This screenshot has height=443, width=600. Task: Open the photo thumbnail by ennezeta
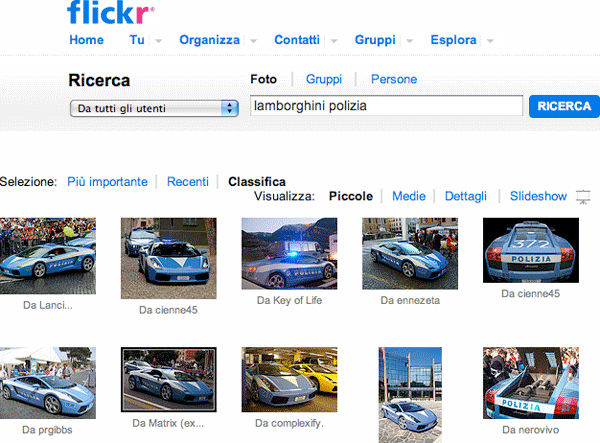tap(410, 254)
